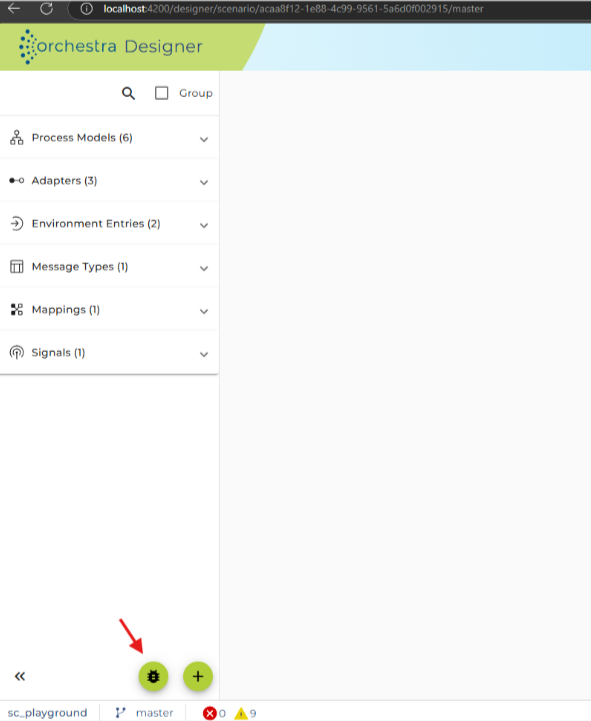Click the git branch icon
The height and width of the screenshot is (721, 591).
120,713
